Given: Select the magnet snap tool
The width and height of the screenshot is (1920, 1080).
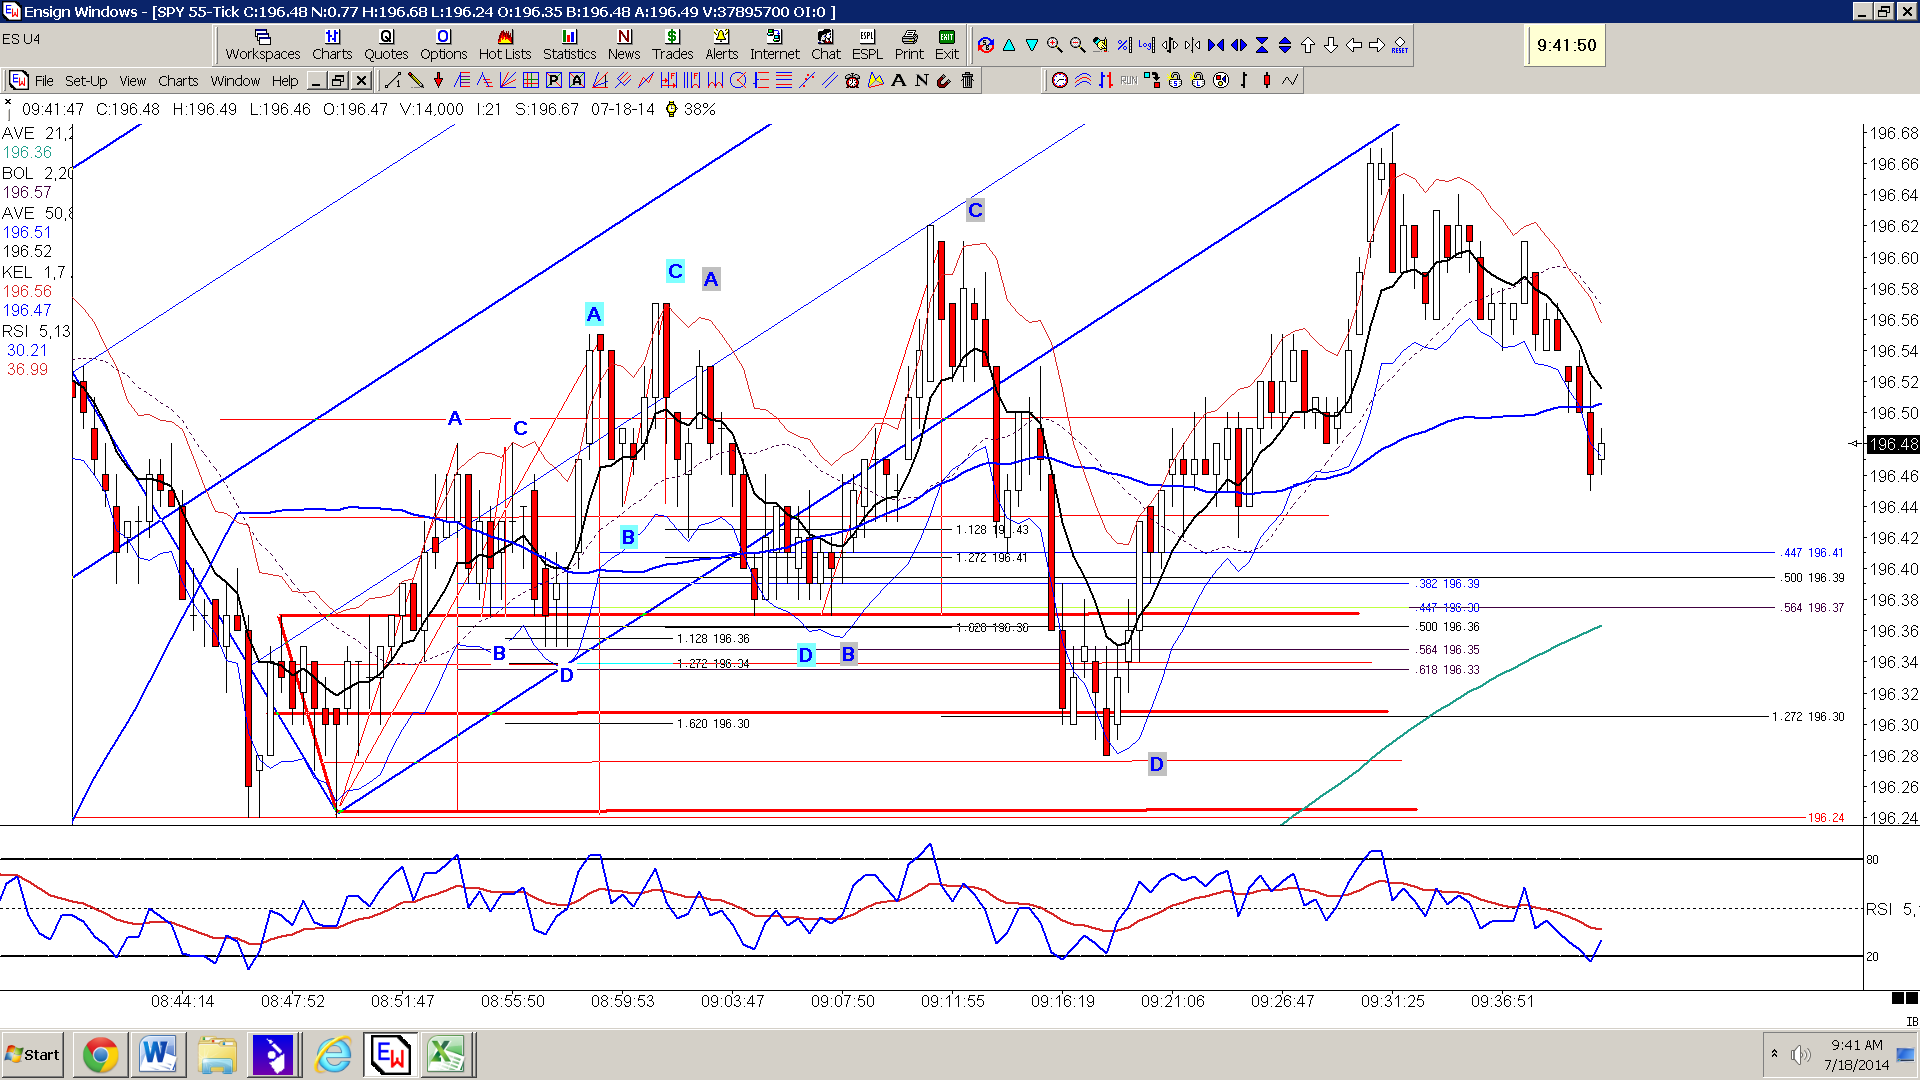Looking at the screenshot, I should [944, 80].
